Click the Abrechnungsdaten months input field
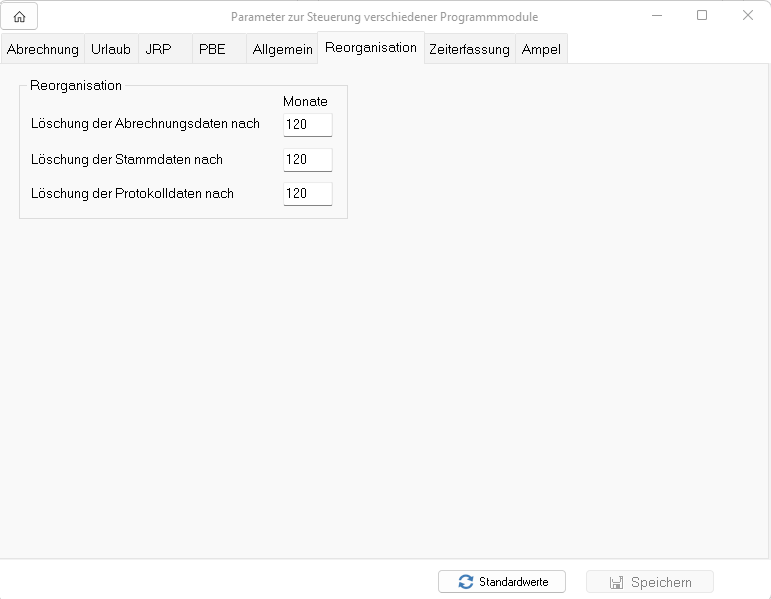 tap(307, 125)
